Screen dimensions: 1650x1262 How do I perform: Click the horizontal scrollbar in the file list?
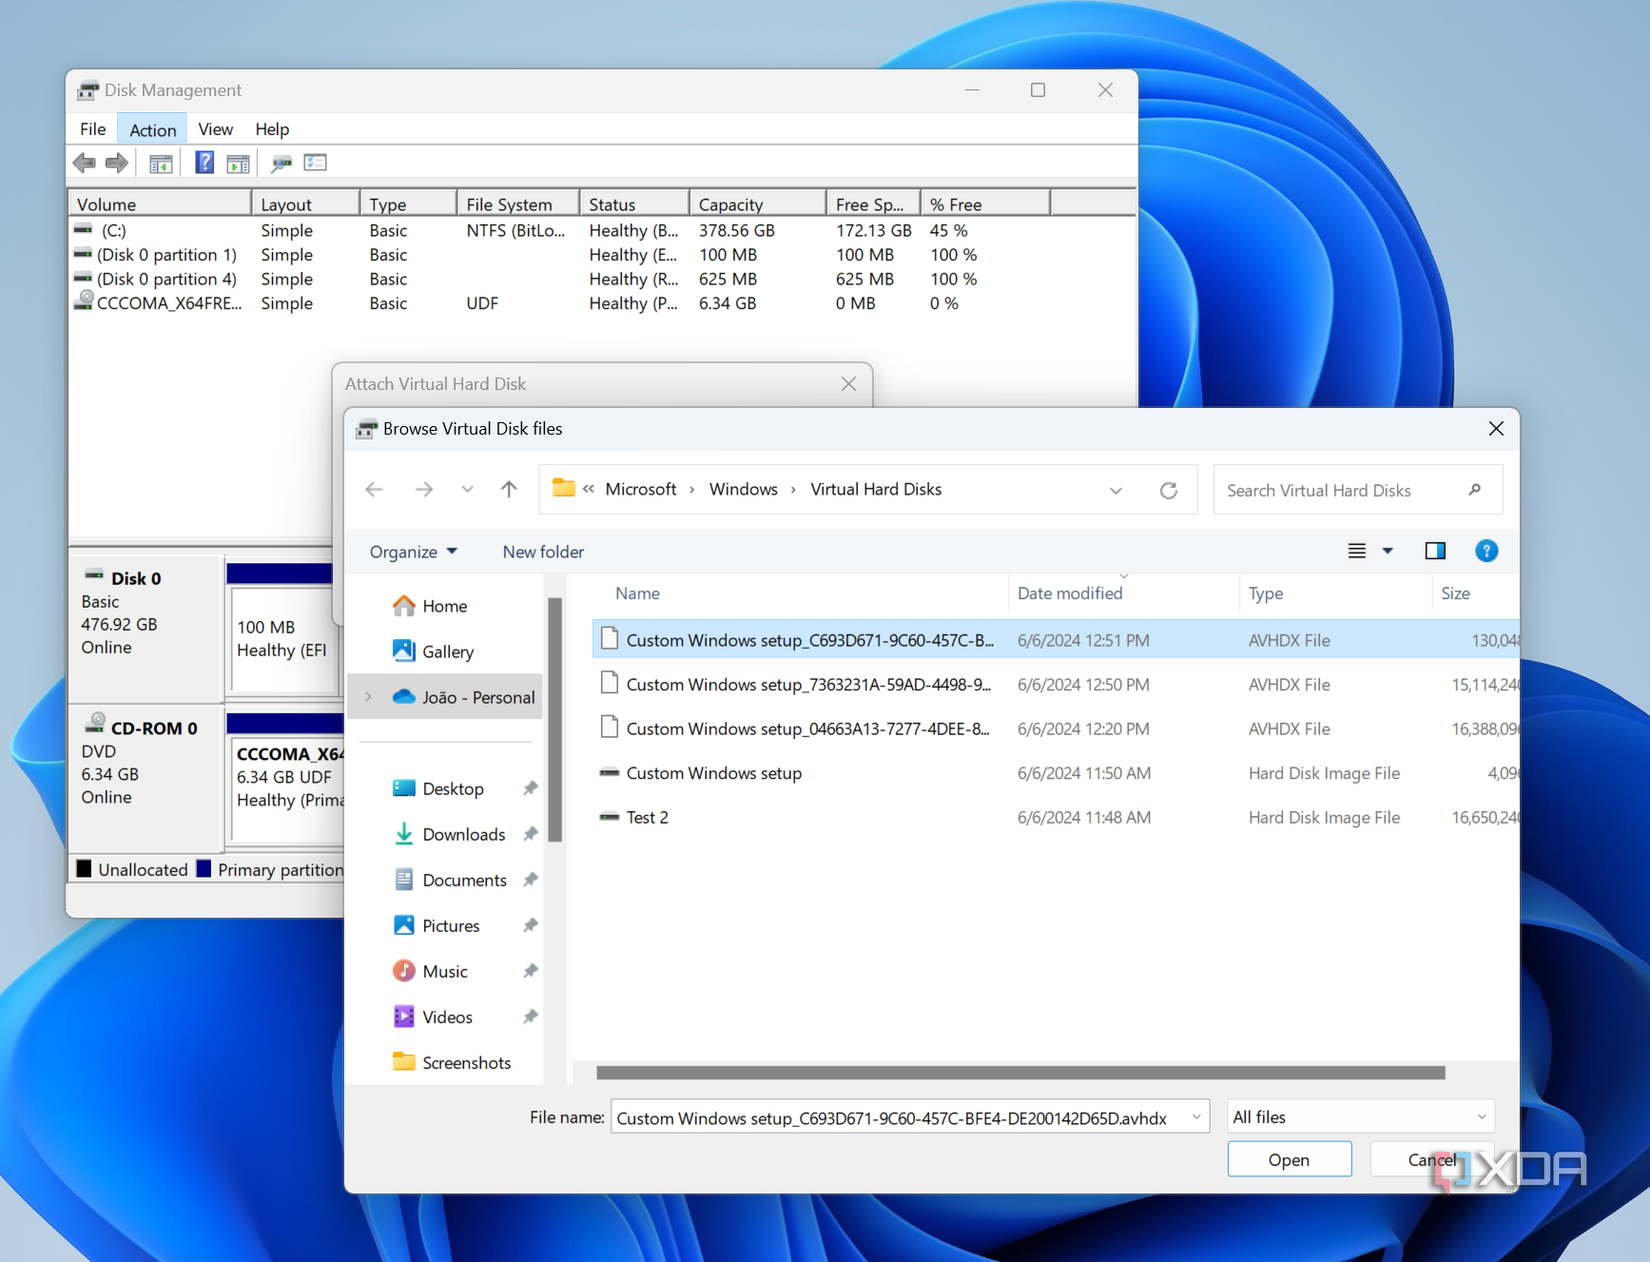coord(1020,1073)
